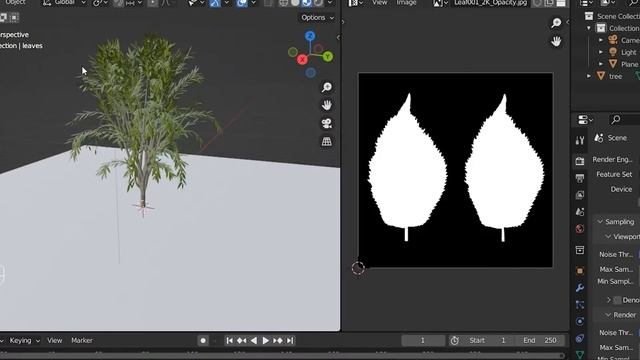Image resolution: width=640 pixels, height=360 pixels.
Task: Collapse the Render sampling subpanel
Action: click(x=608, y=315)
